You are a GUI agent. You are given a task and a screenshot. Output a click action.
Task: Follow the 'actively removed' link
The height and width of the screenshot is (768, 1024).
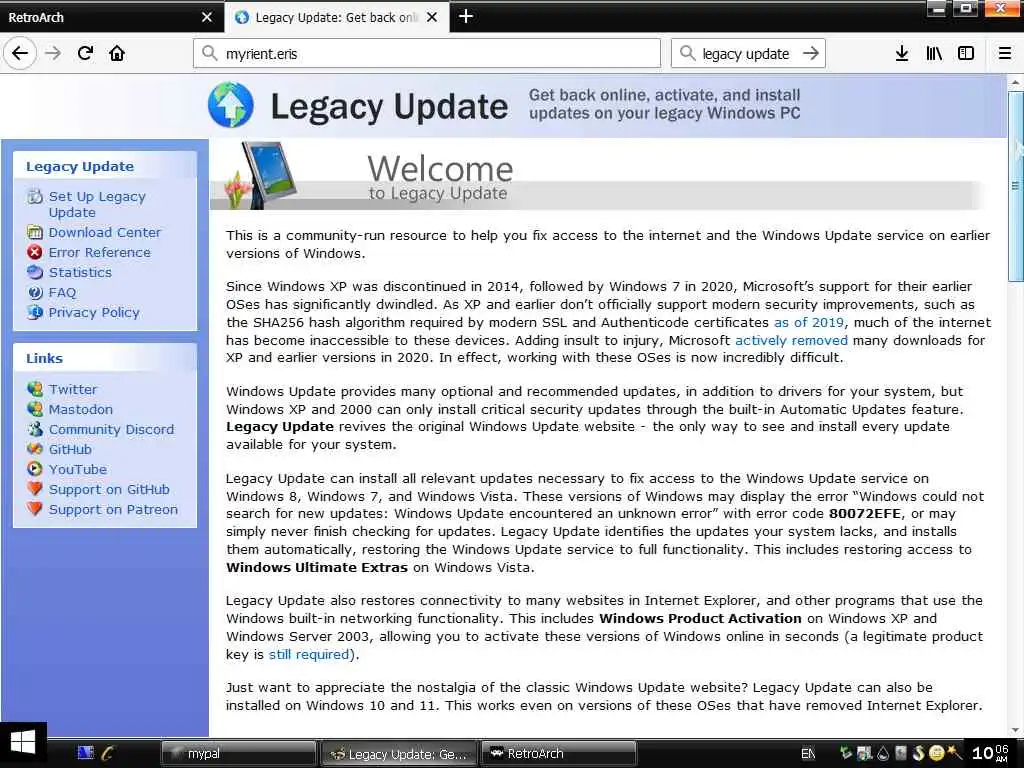(791, 340)
